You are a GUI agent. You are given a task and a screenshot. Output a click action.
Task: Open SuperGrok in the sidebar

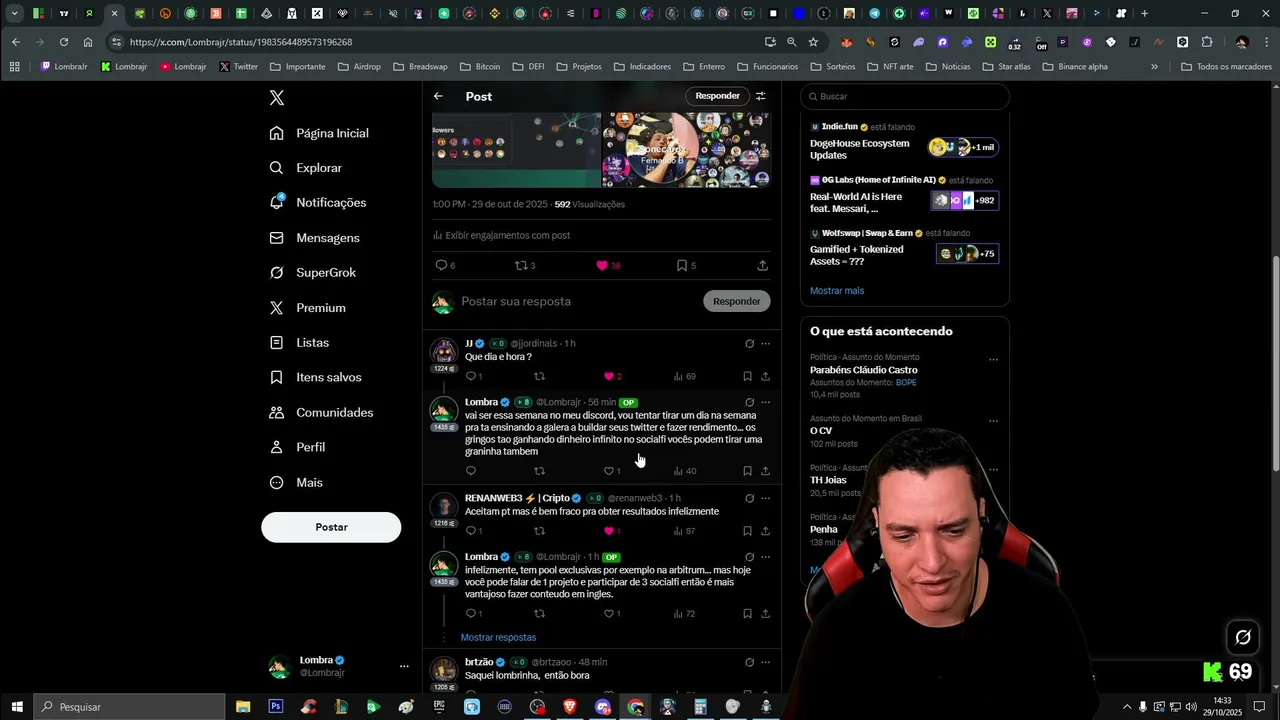click(x=313, y=273)
